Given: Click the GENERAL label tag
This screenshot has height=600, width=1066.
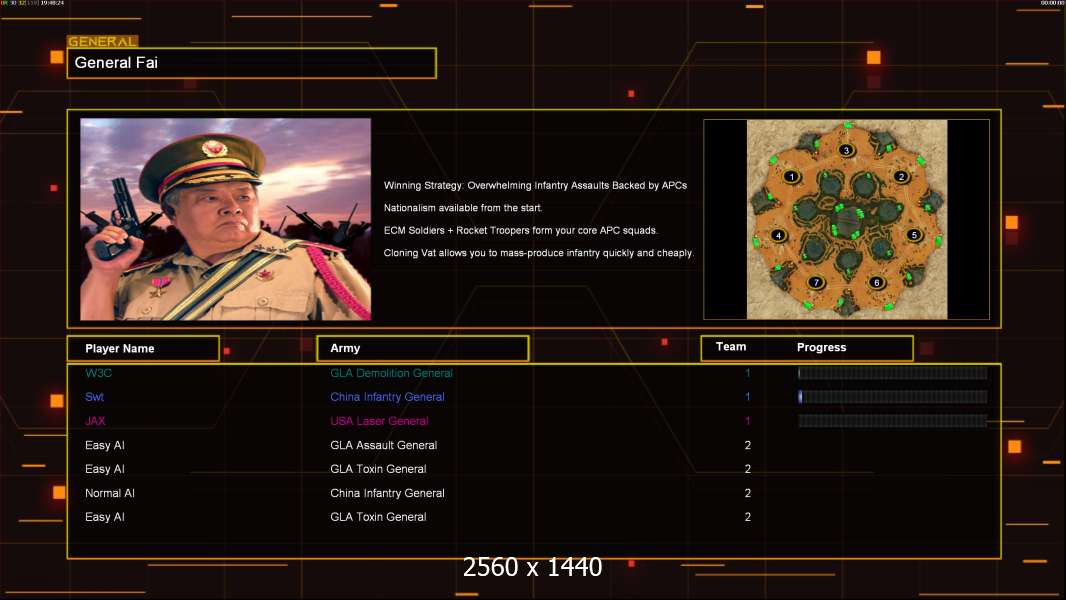Looking at the screenshot, I should point(103,41).
